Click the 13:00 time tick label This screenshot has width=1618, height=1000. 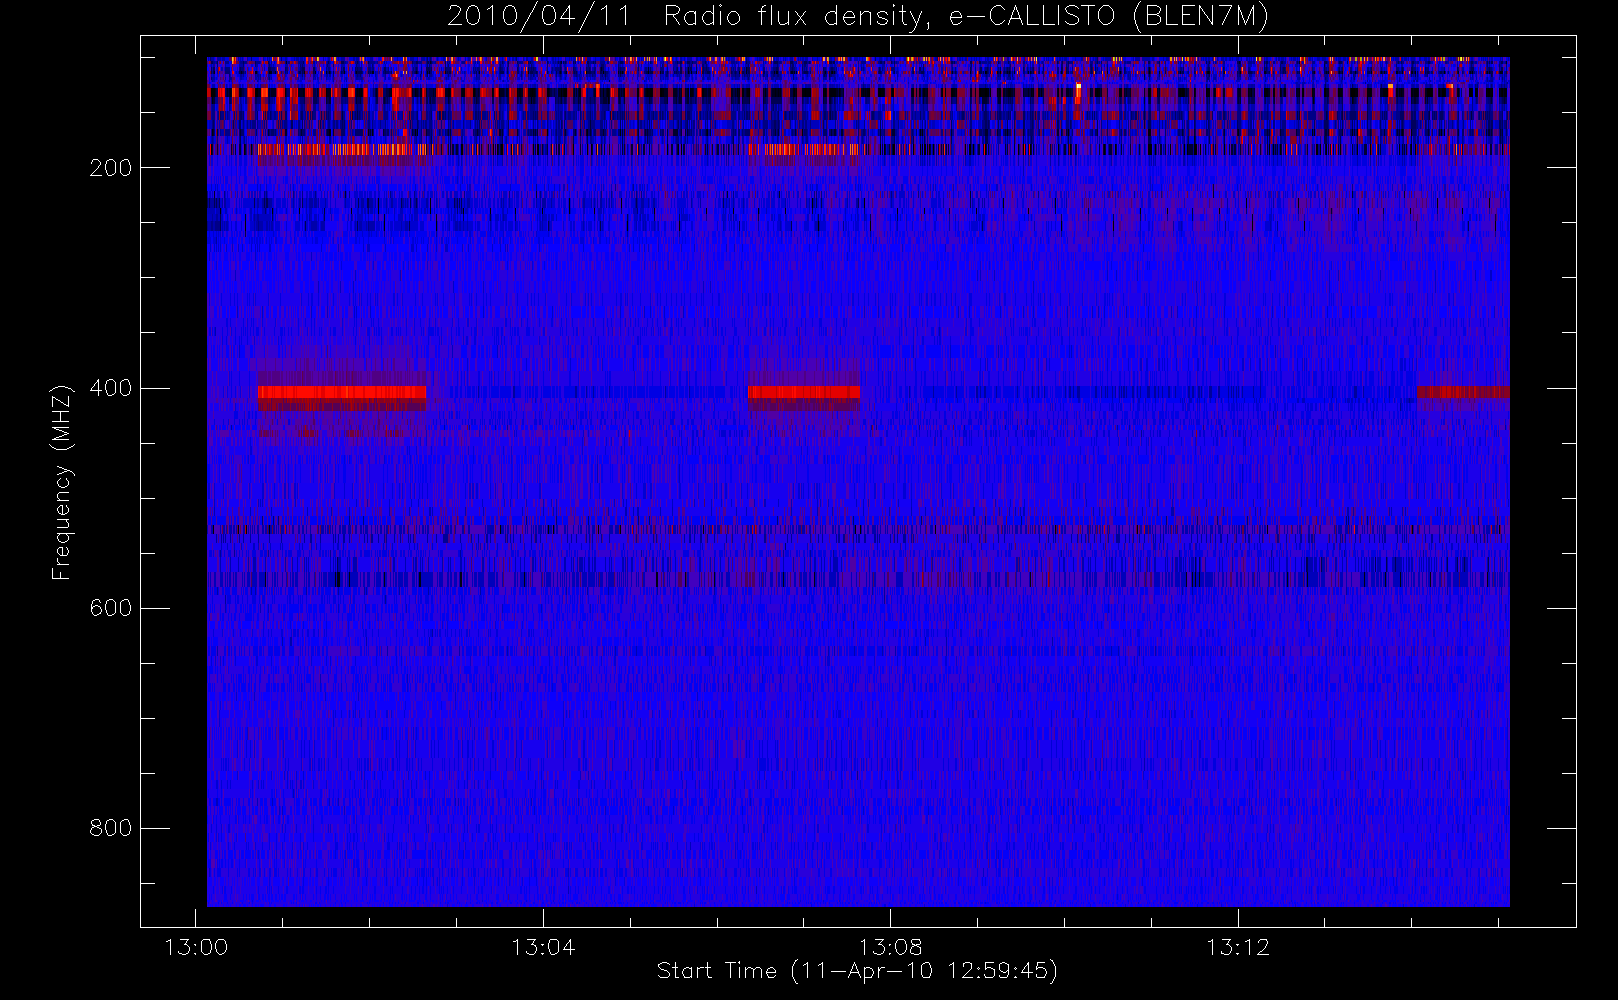(195, 947)
